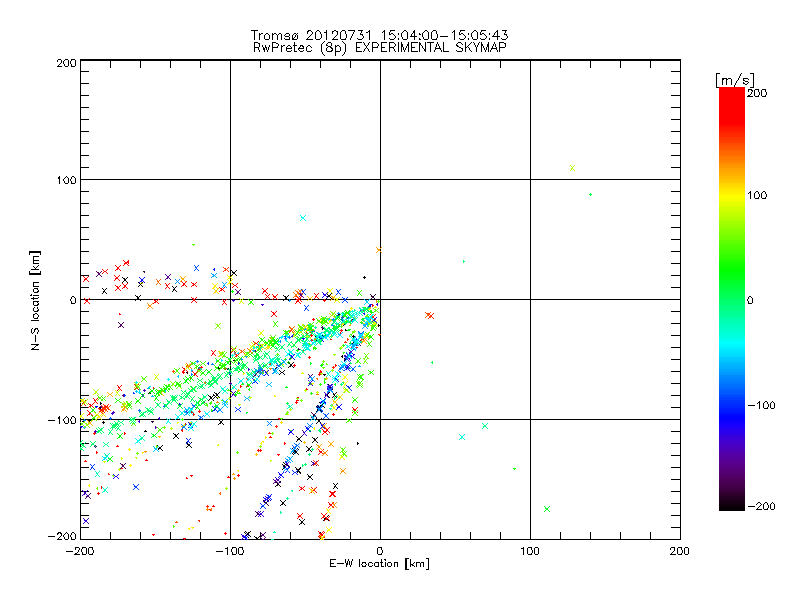Click the yellow 100 m/s band on colorbar
This screenshot has width=800, height=600.
pyautogui.click(x=732, y=195)
